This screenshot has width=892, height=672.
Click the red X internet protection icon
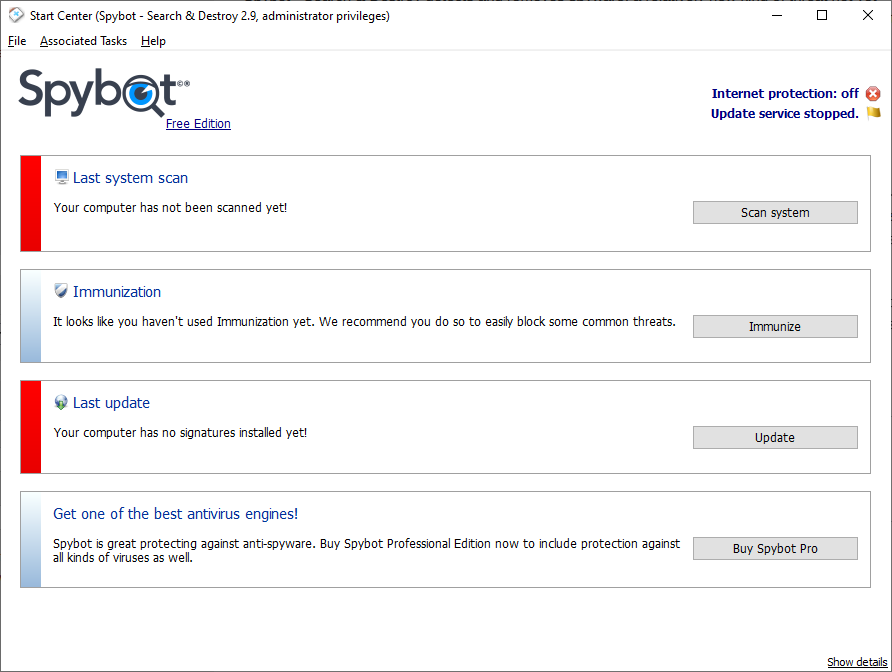(873, 93)
